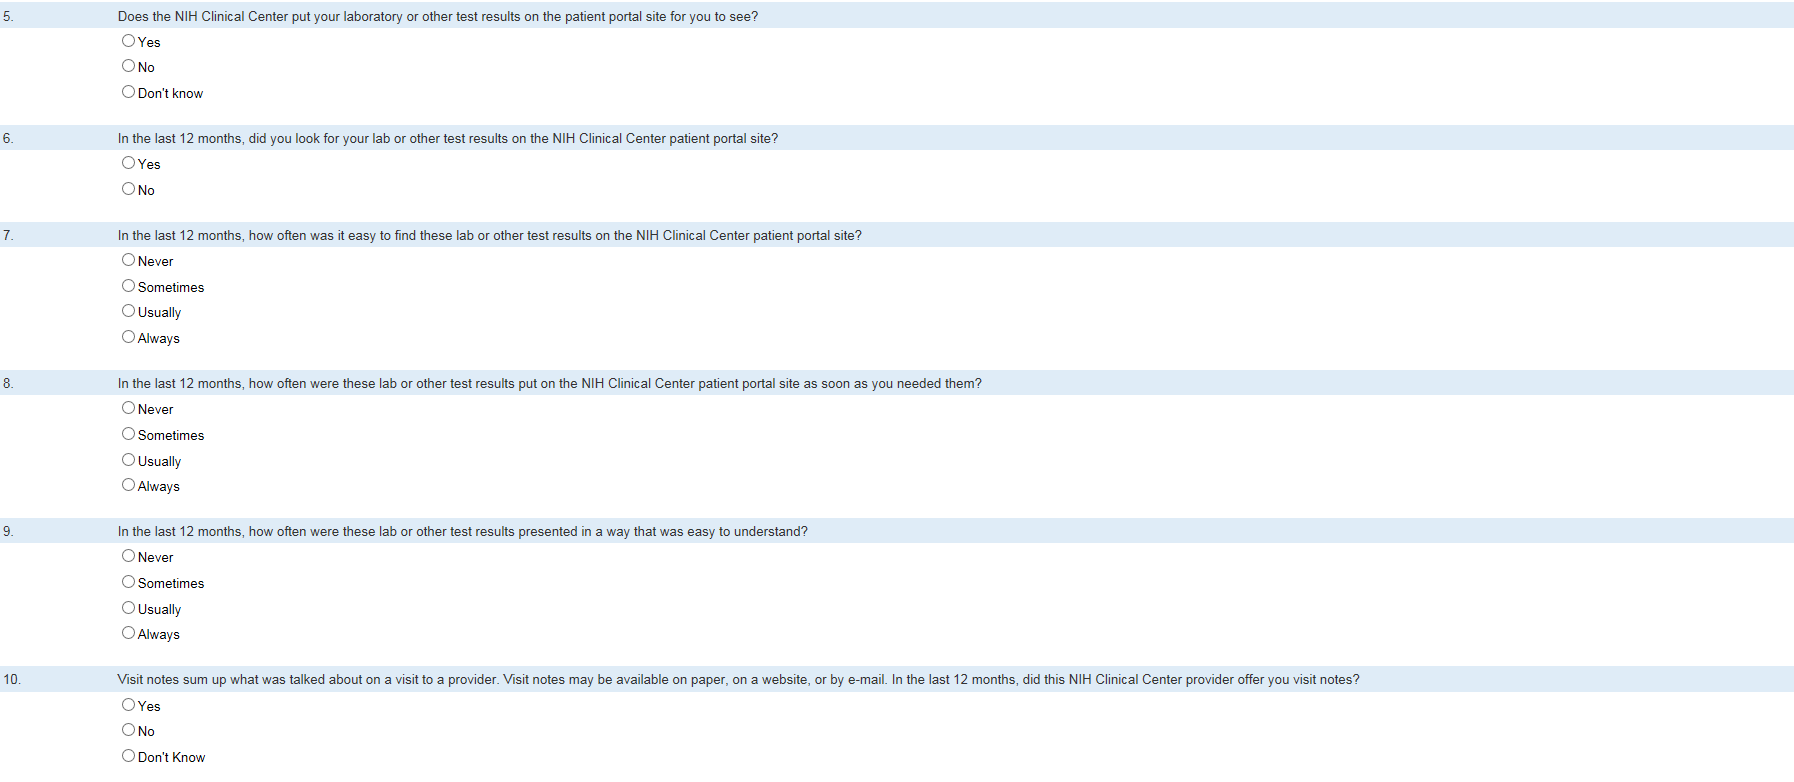
Task: Mark Usually for question 9 easy to understand
Action: coord(128,608)
